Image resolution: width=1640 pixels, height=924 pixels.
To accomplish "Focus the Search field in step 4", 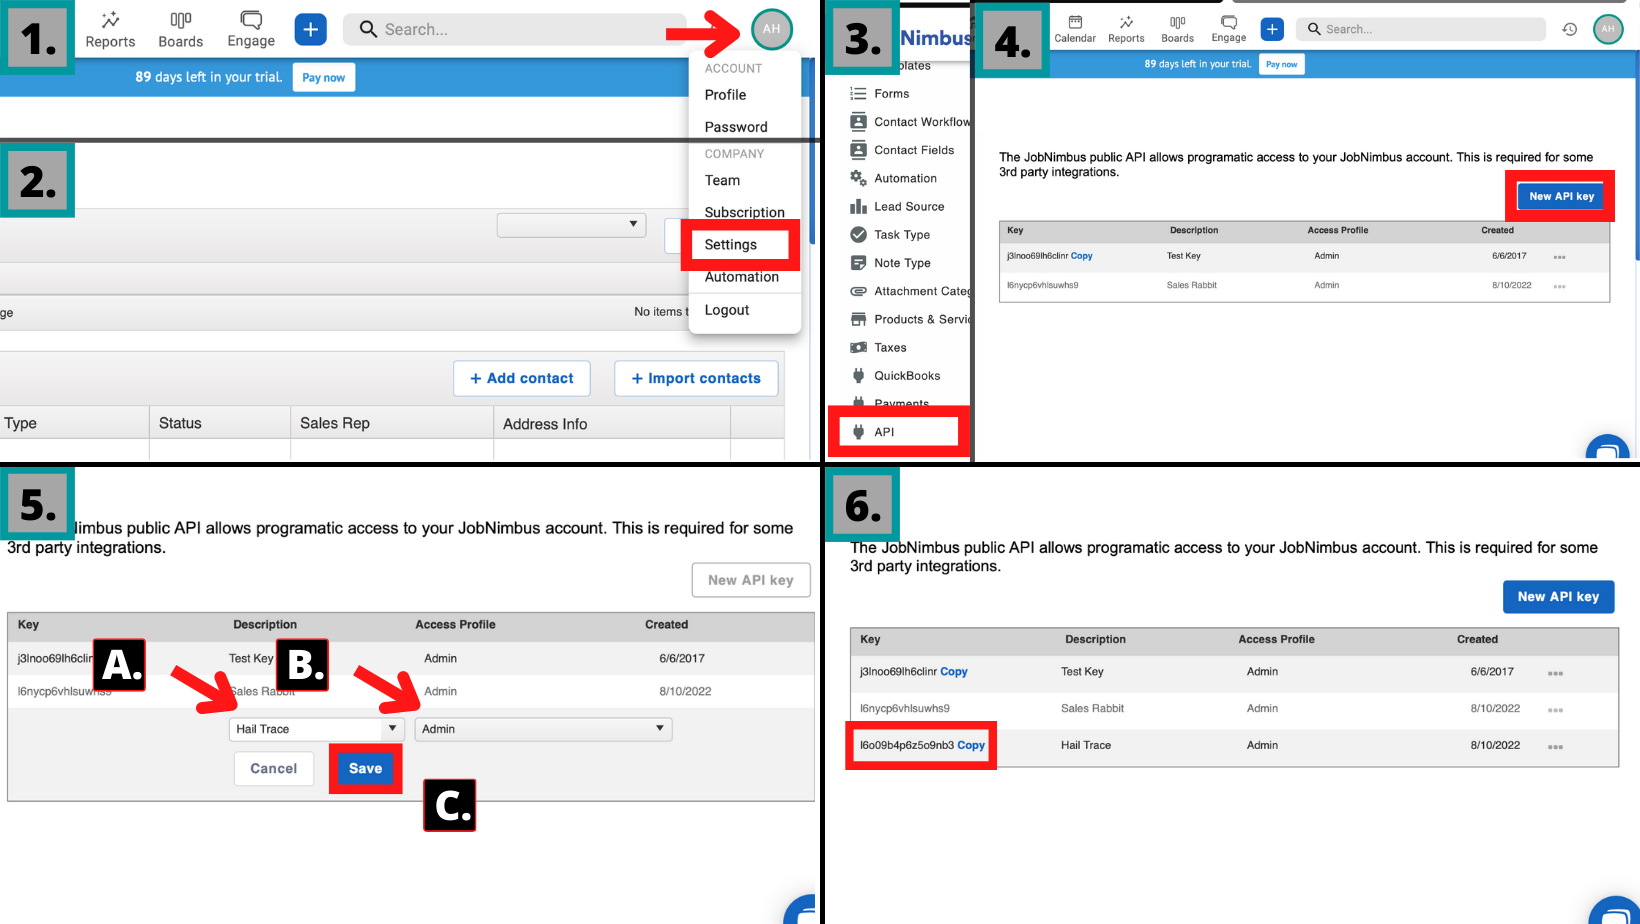I will click(x=1421, y=29).
